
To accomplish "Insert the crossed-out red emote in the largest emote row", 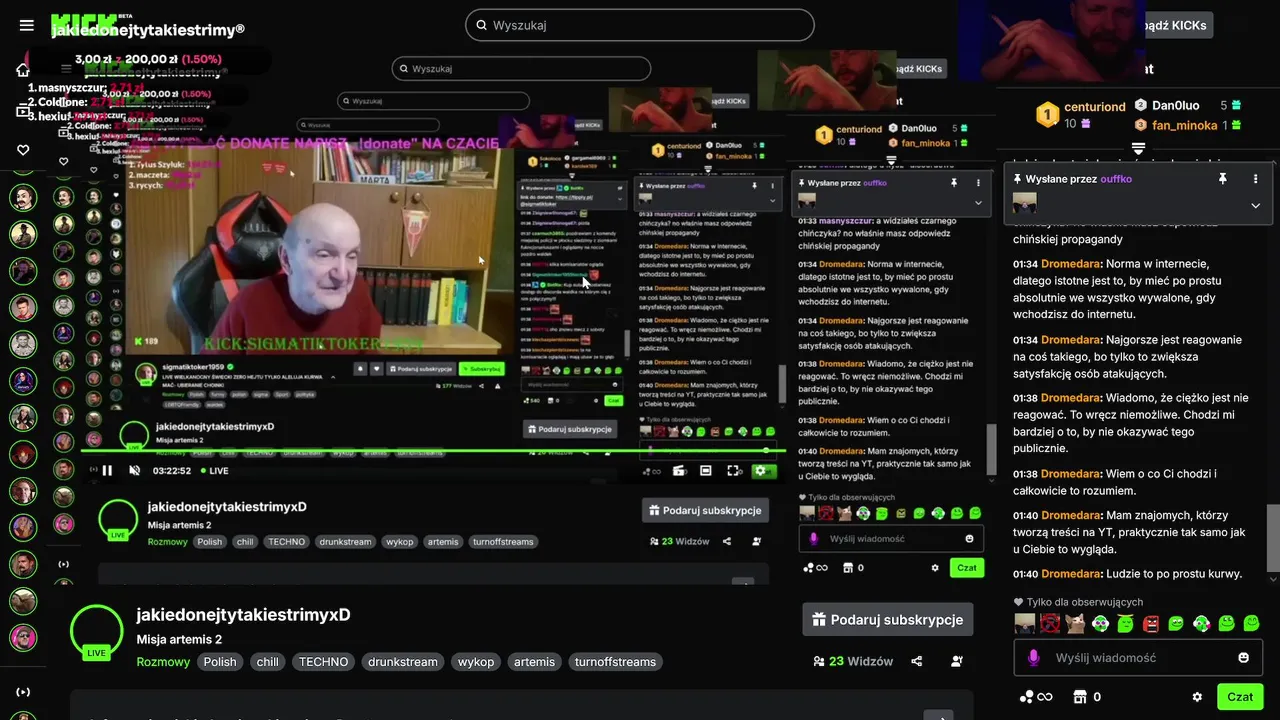I will 1050,624.
